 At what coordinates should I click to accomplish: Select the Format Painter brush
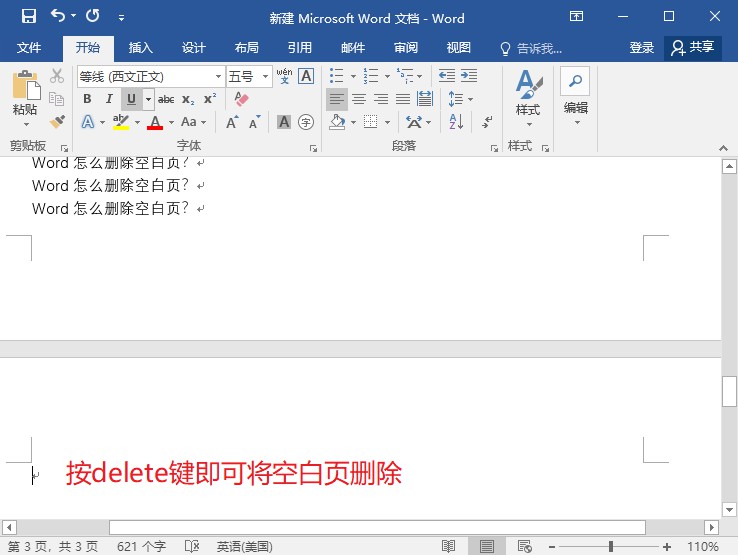(x=57, y=121)
